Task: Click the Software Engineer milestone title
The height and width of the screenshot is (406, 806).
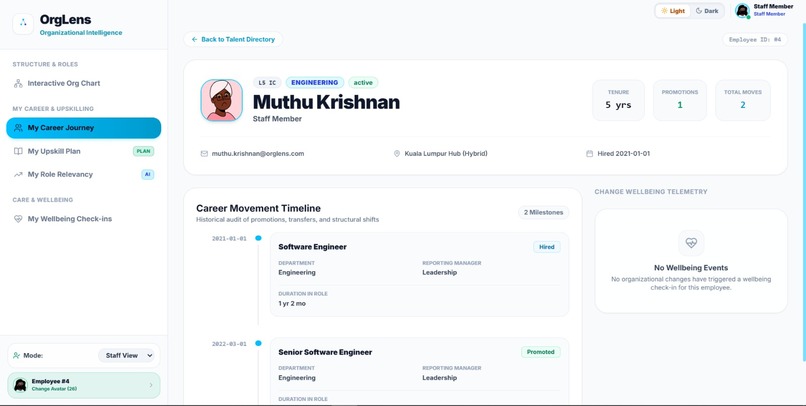Action: point(313,247)
